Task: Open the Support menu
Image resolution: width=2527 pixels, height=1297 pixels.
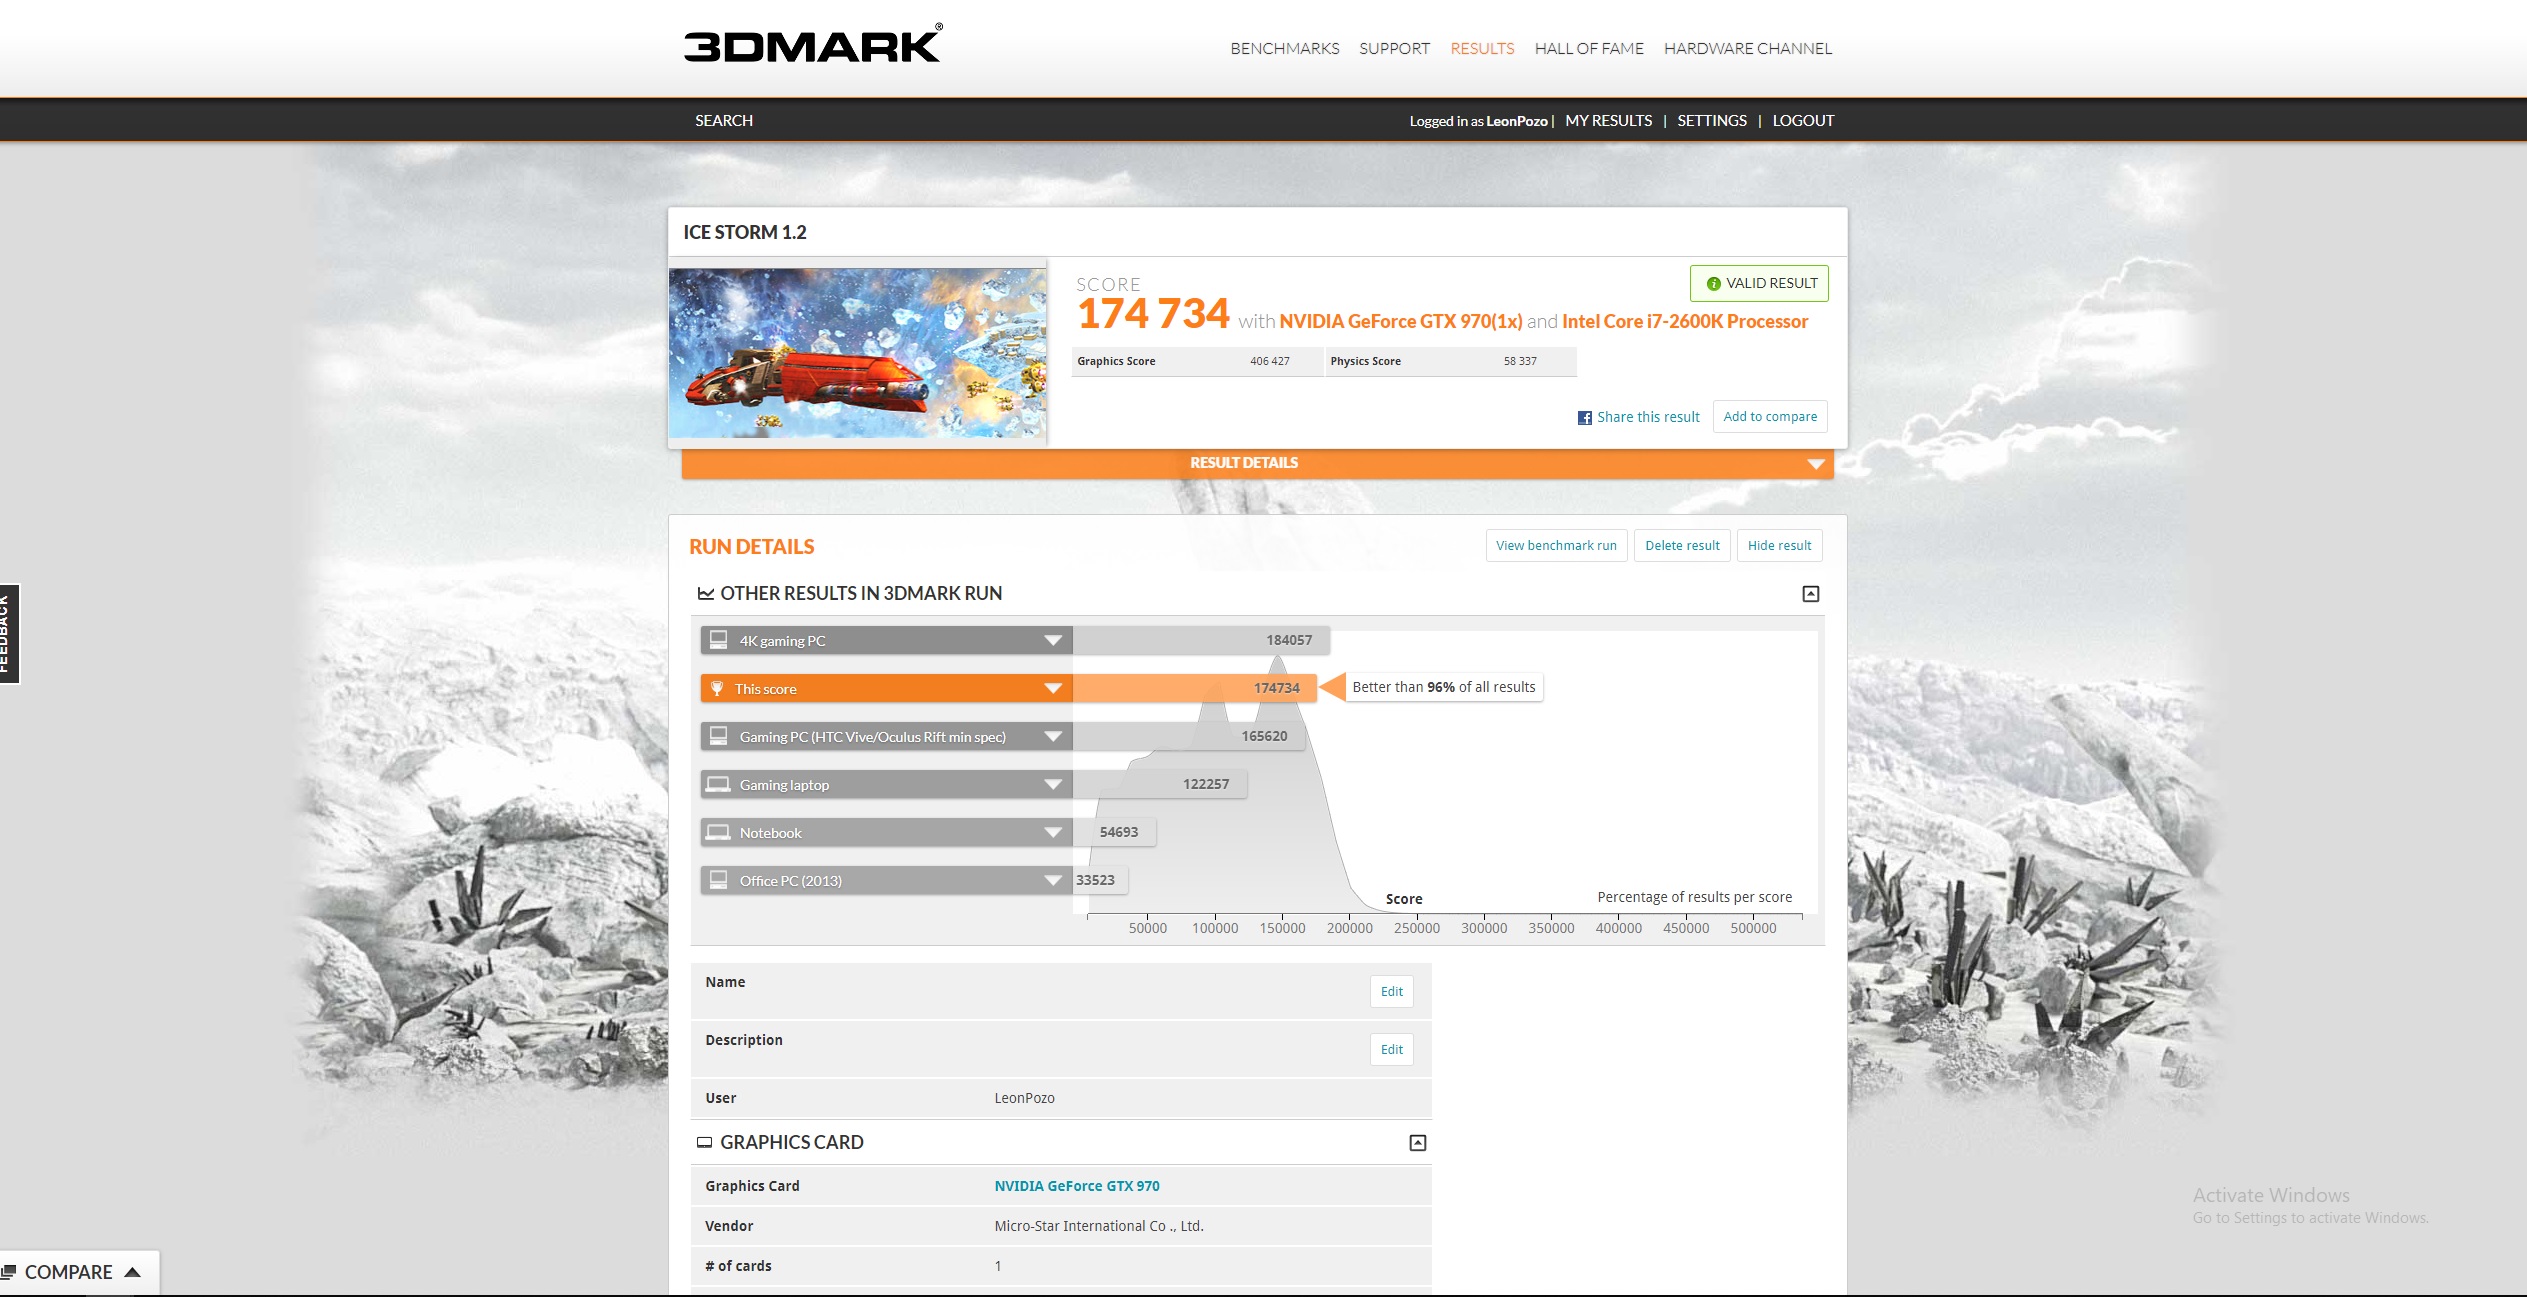Action: coord(1394,48)
